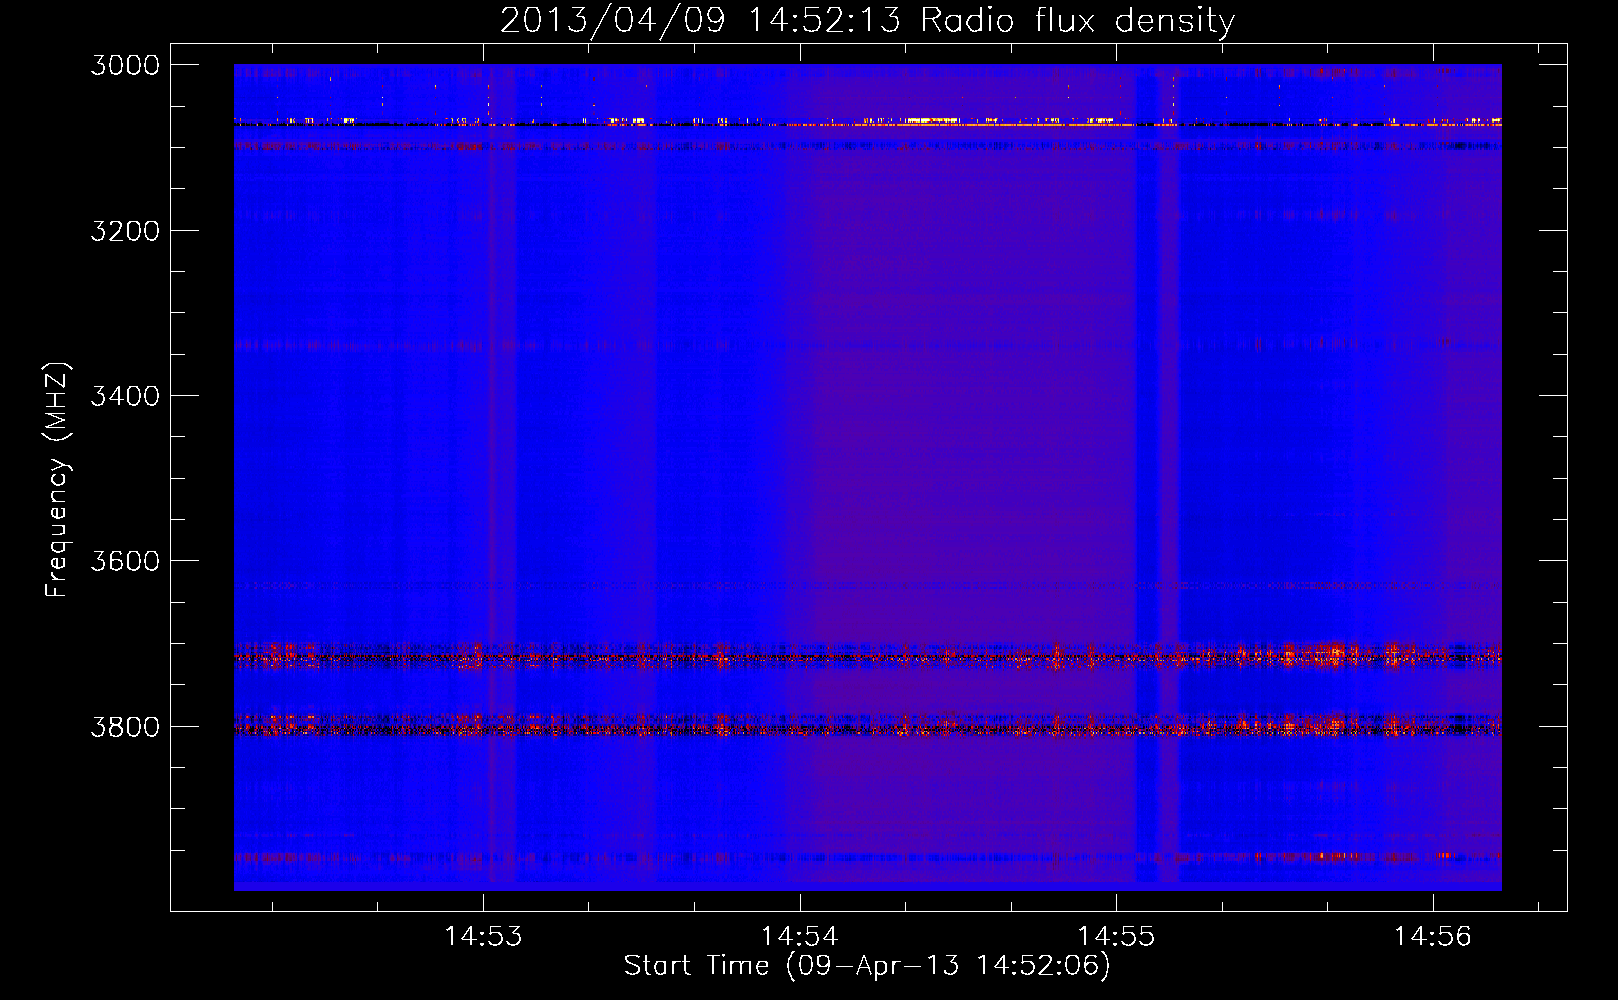Select the 3000 frequency tick label

(x=125, y=65)
